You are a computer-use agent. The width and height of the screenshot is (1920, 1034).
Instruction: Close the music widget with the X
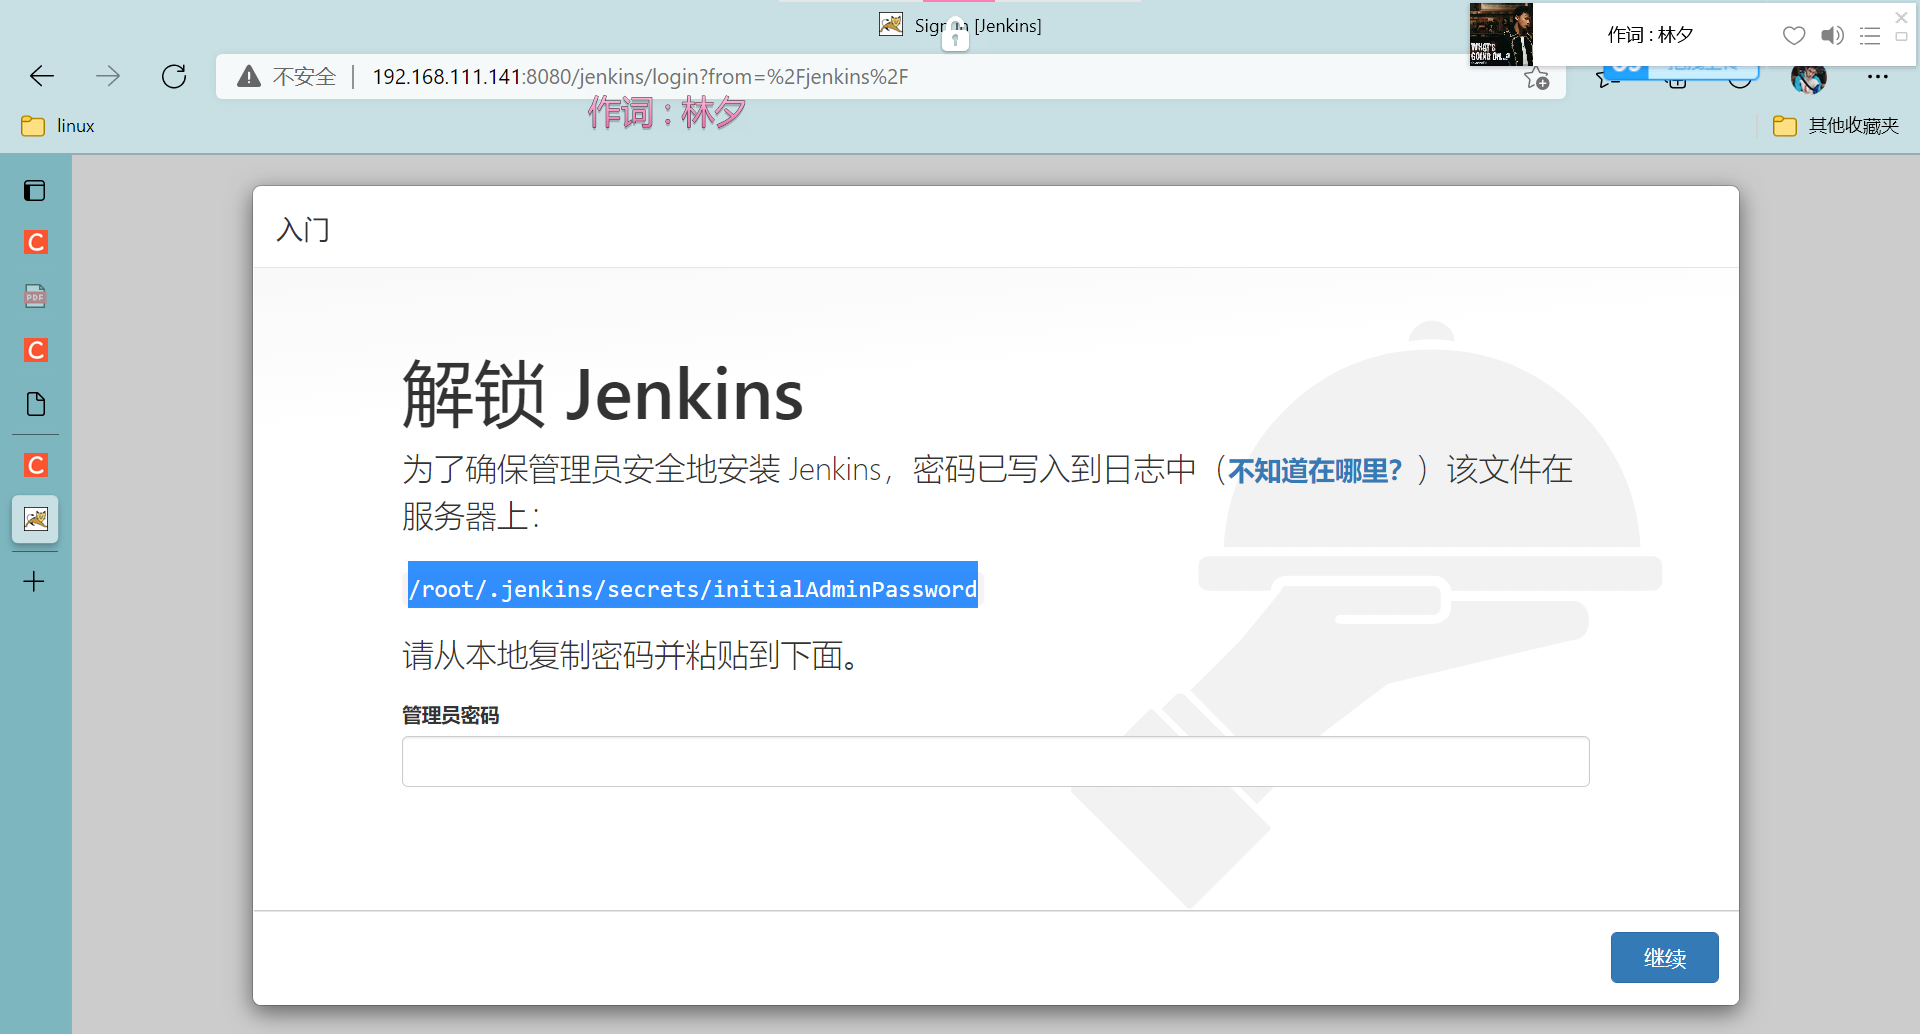pos(1902,18)
